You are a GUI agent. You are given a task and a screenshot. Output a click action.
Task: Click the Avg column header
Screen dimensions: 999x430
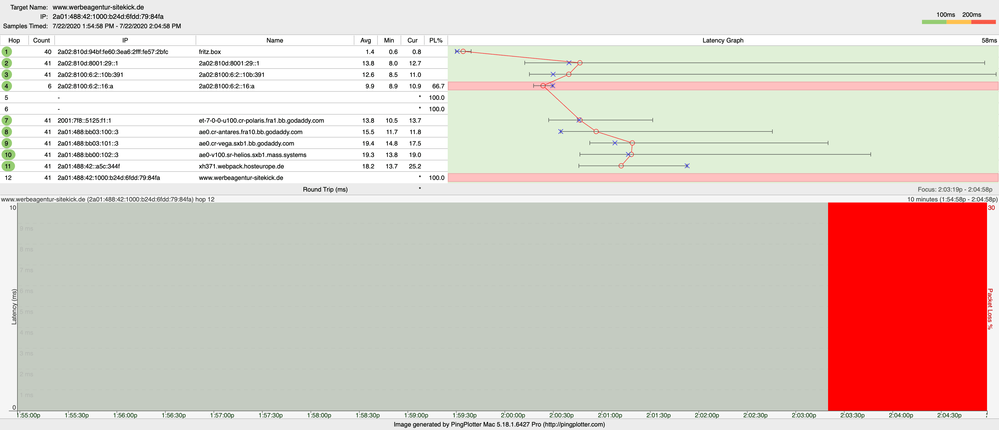point(366,40)
